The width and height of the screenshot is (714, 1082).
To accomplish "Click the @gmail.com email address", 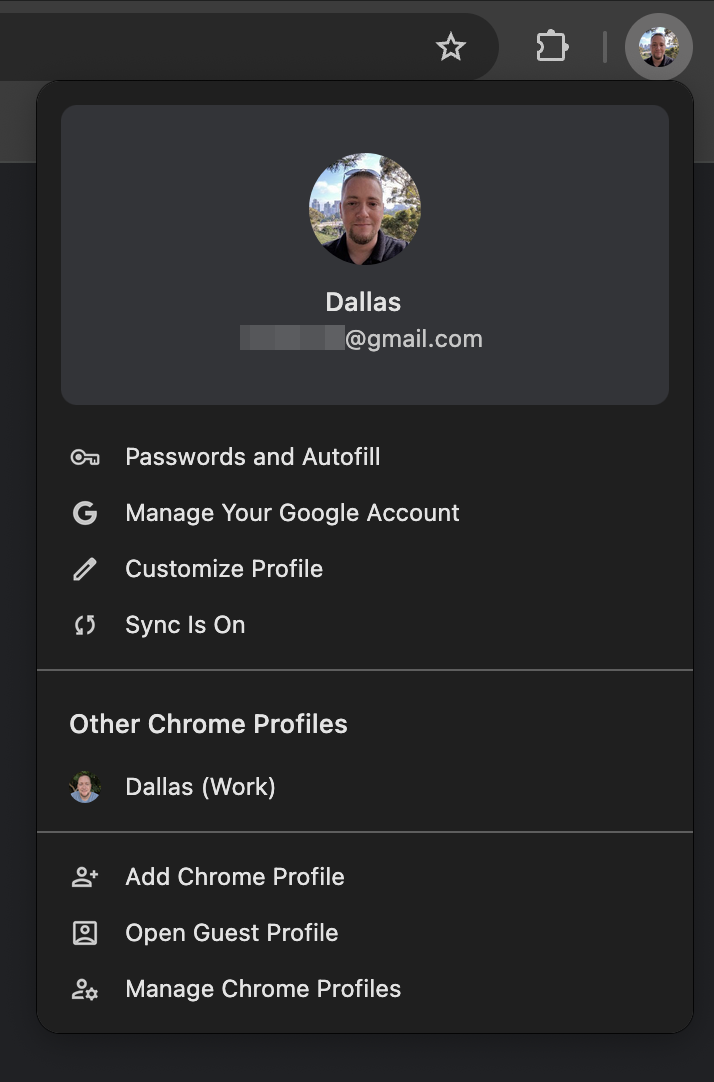I will (x=361, y=339).
